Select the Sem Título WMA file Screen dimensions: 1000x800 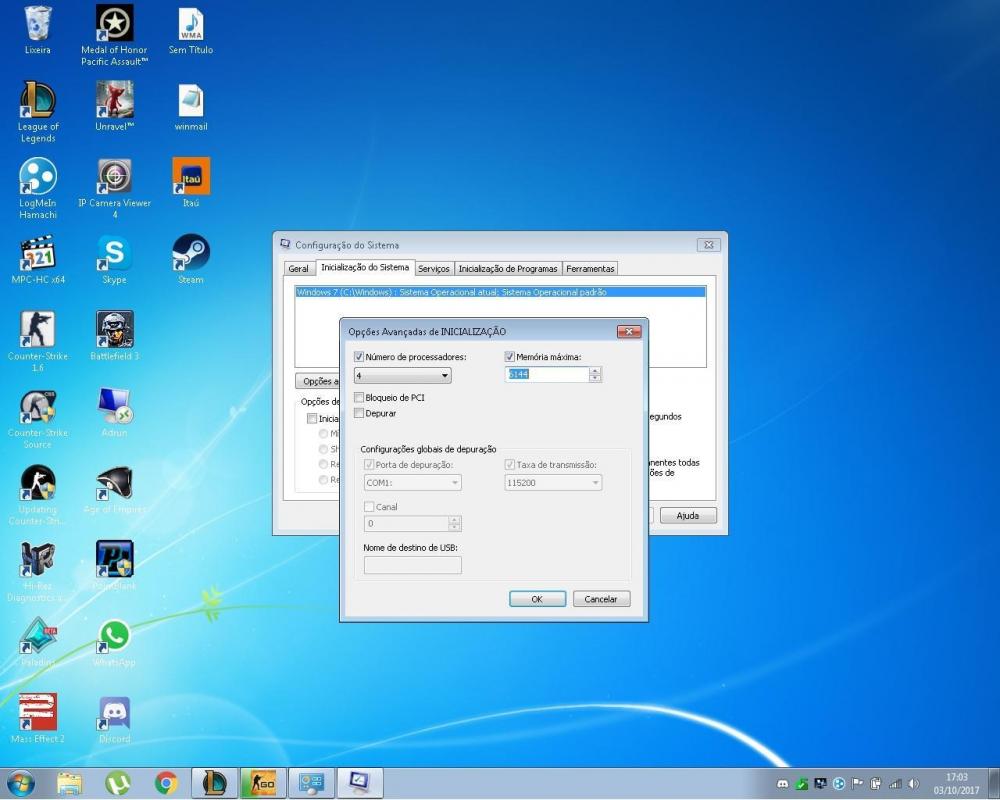(191, 30)
